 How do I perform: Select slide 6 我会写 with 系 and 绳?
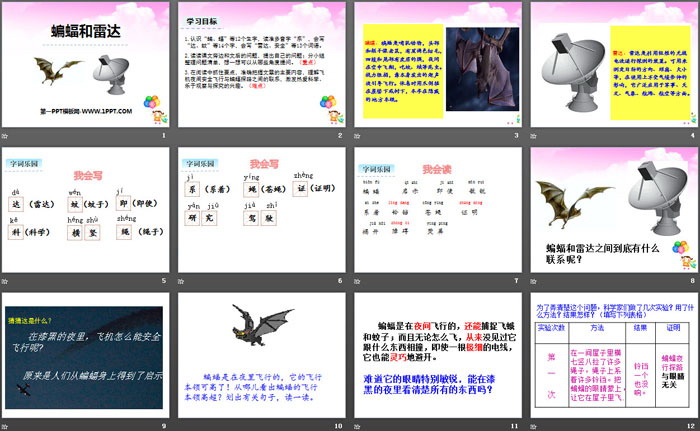coord(262,210)
